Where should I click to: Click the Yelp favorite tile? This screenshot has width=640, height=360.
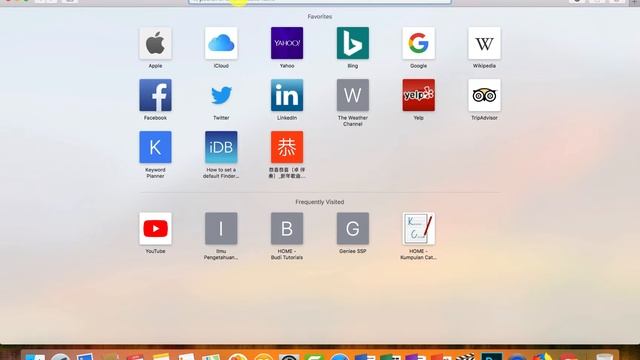tap(418, 95)
